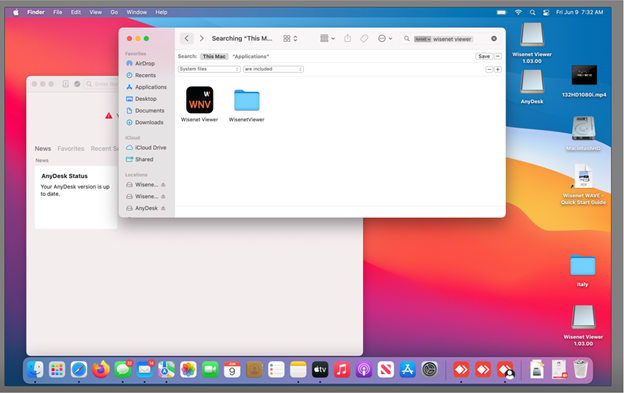Clear the Finder search field
624x393 pixels.
[x=494, y=39]
